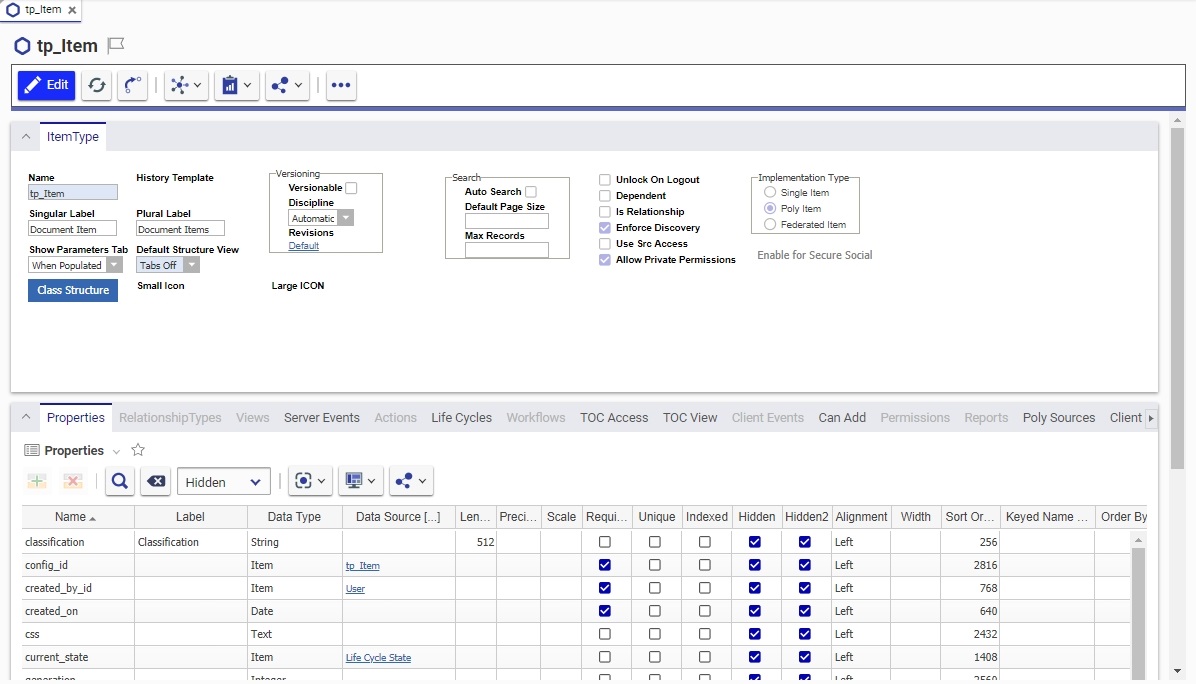Open the Discipline Automatic dropdown
This screenshot has height=684, width=1196.
point(321,218)
